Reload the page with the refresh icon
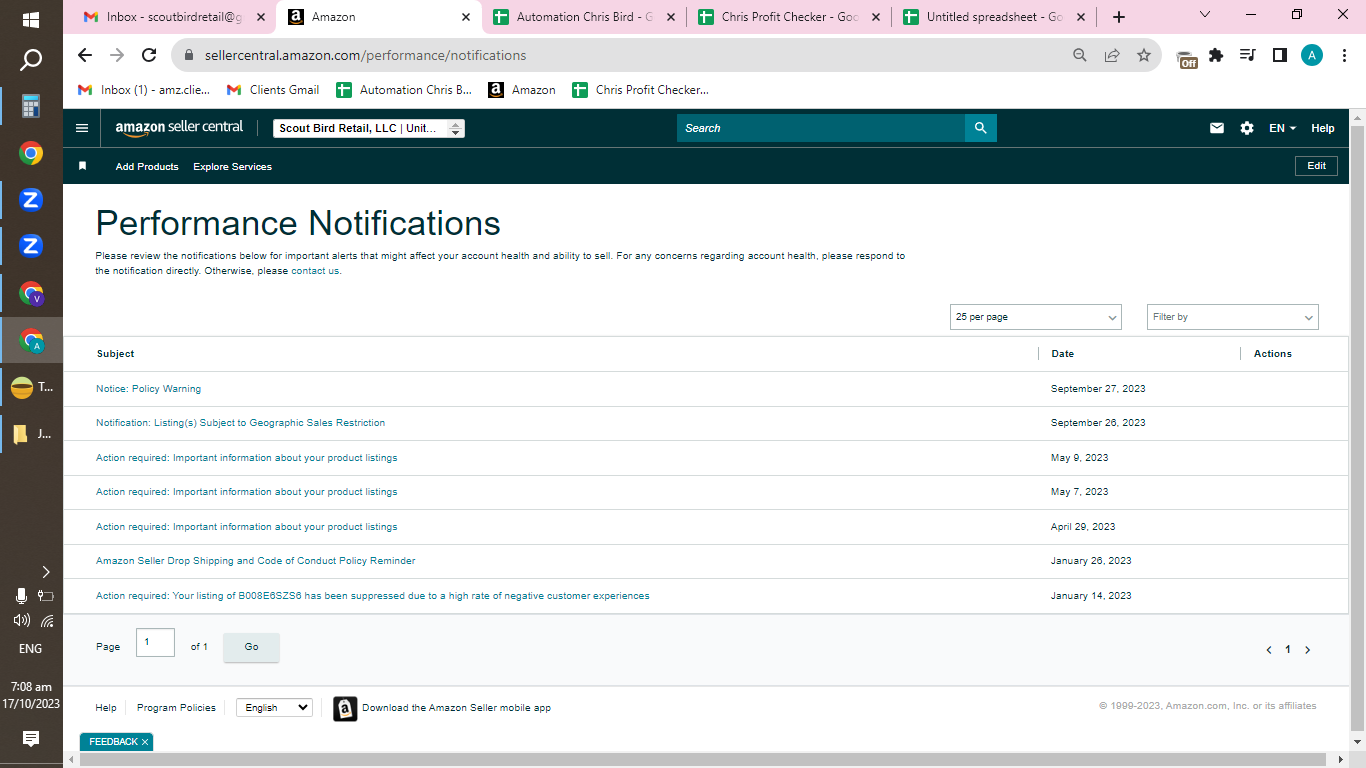The image size is (1366, 768). pos(149,56)
